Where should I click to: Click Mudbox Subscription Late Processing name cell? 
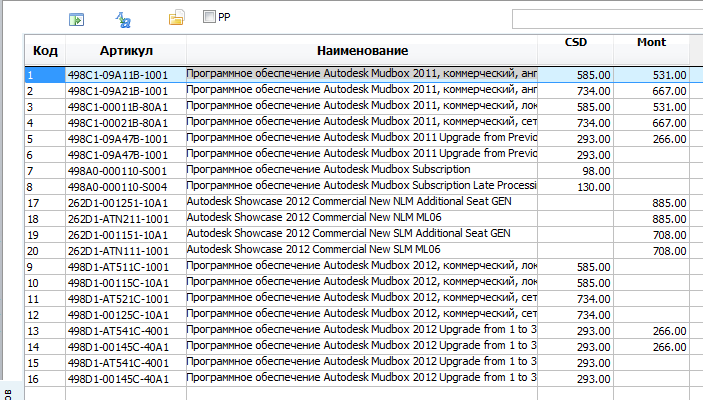[362, 186]
